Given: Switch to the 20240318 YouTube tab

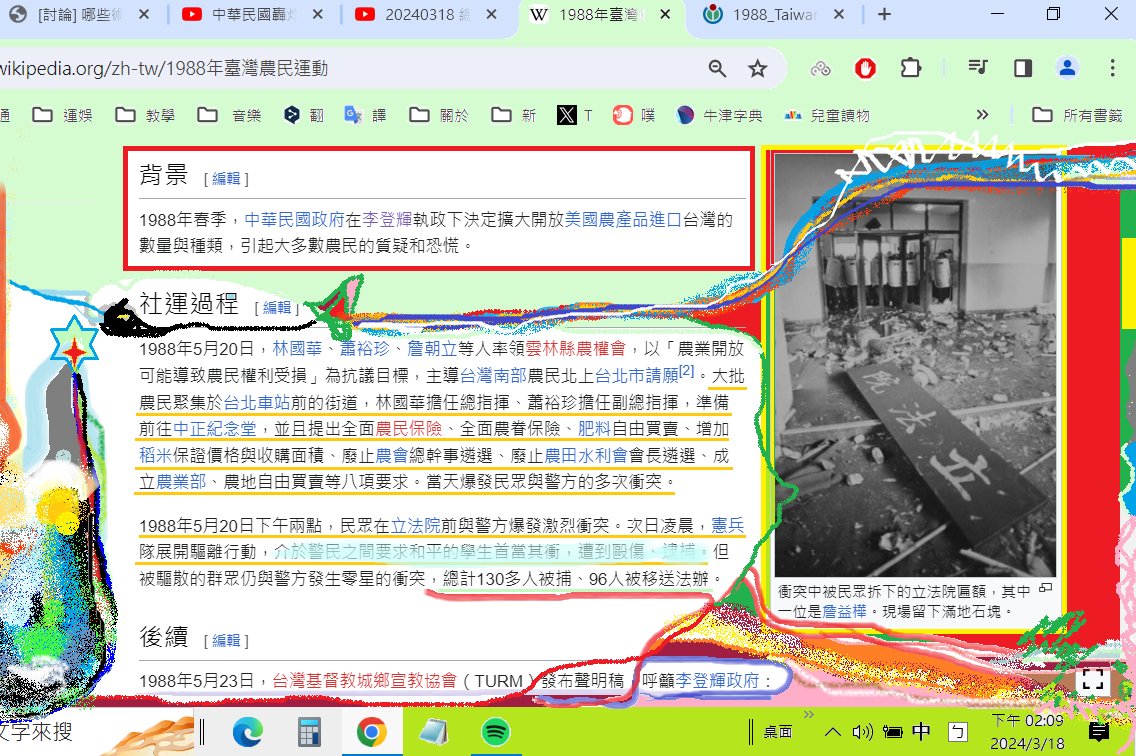Looking at the screenshot, I should [x=426, y=14].
